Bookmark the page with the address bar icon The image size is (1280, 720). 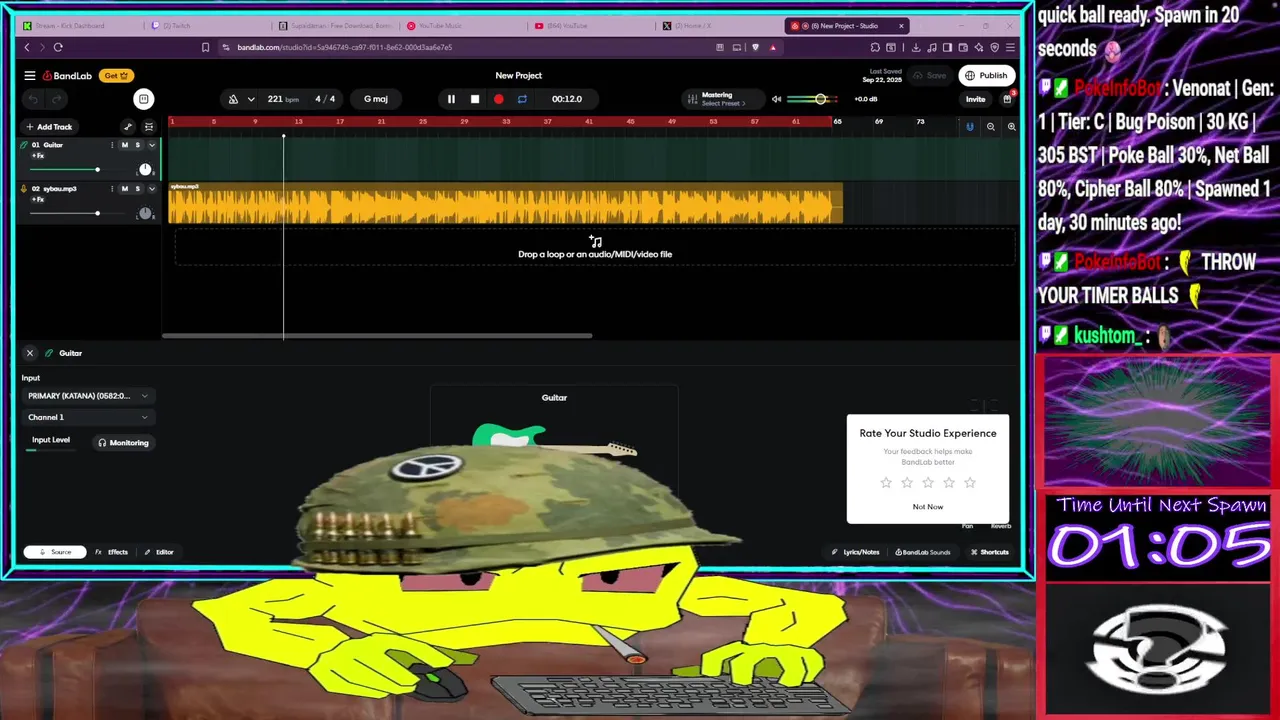click(x=205, y=47)
